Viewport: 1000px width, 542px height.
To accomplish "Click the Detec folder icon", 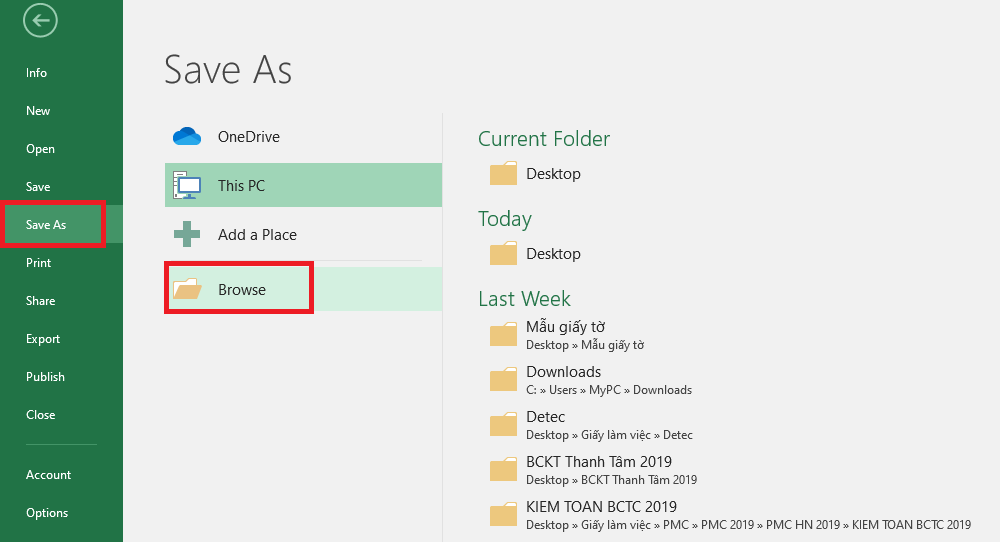I will pyautogui.click(x=503, y=425).
